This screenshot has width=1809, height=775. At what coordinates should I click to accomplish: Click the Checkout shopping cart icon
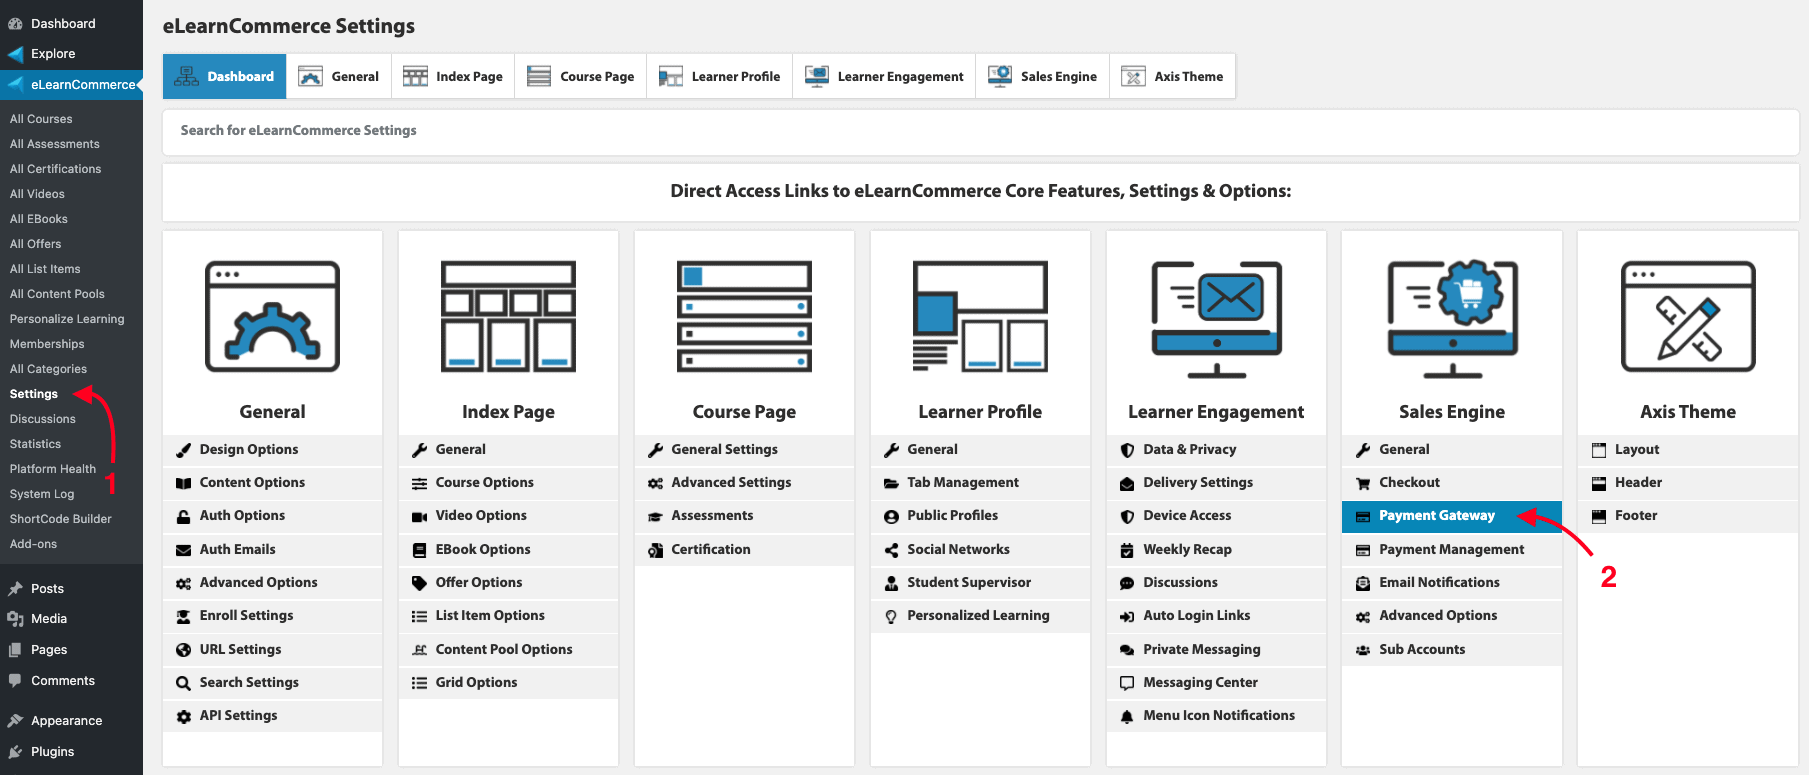point(1363,483)
